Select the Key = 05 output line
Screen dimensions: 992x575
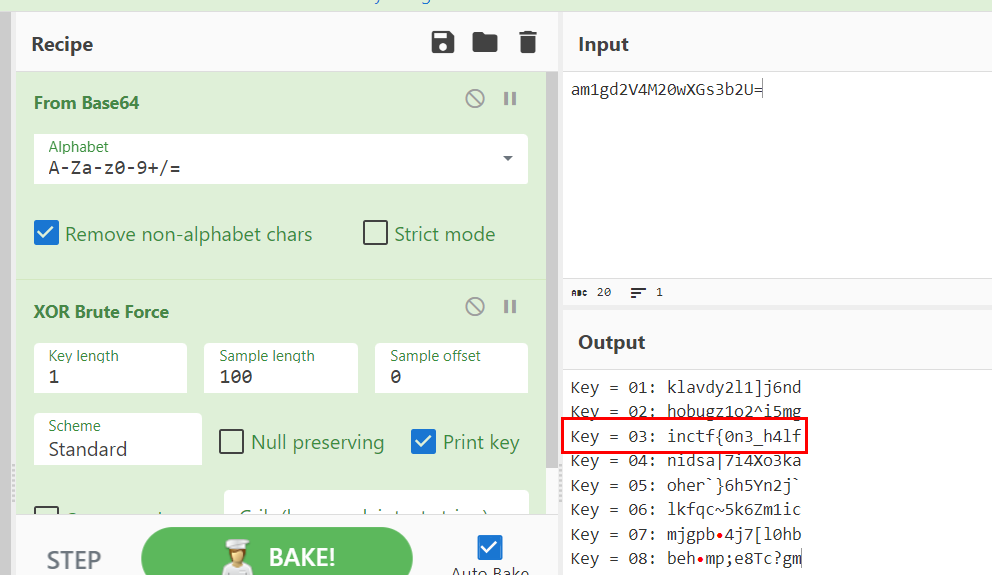[x=686, y=485]
